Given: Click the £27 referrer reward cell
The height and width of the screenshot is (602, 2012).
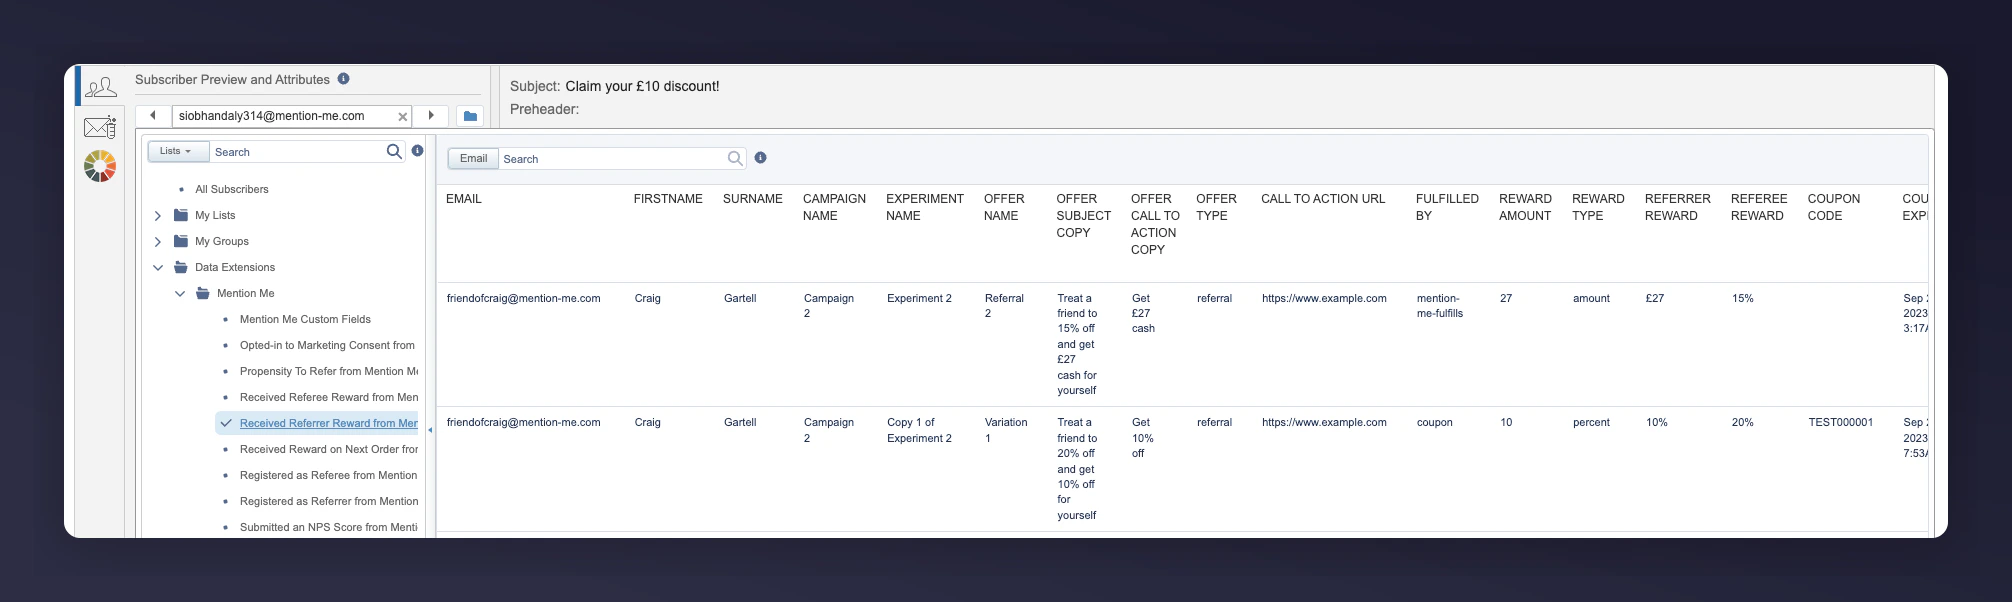Looking at the screenshot, I should coord(1655,298).
